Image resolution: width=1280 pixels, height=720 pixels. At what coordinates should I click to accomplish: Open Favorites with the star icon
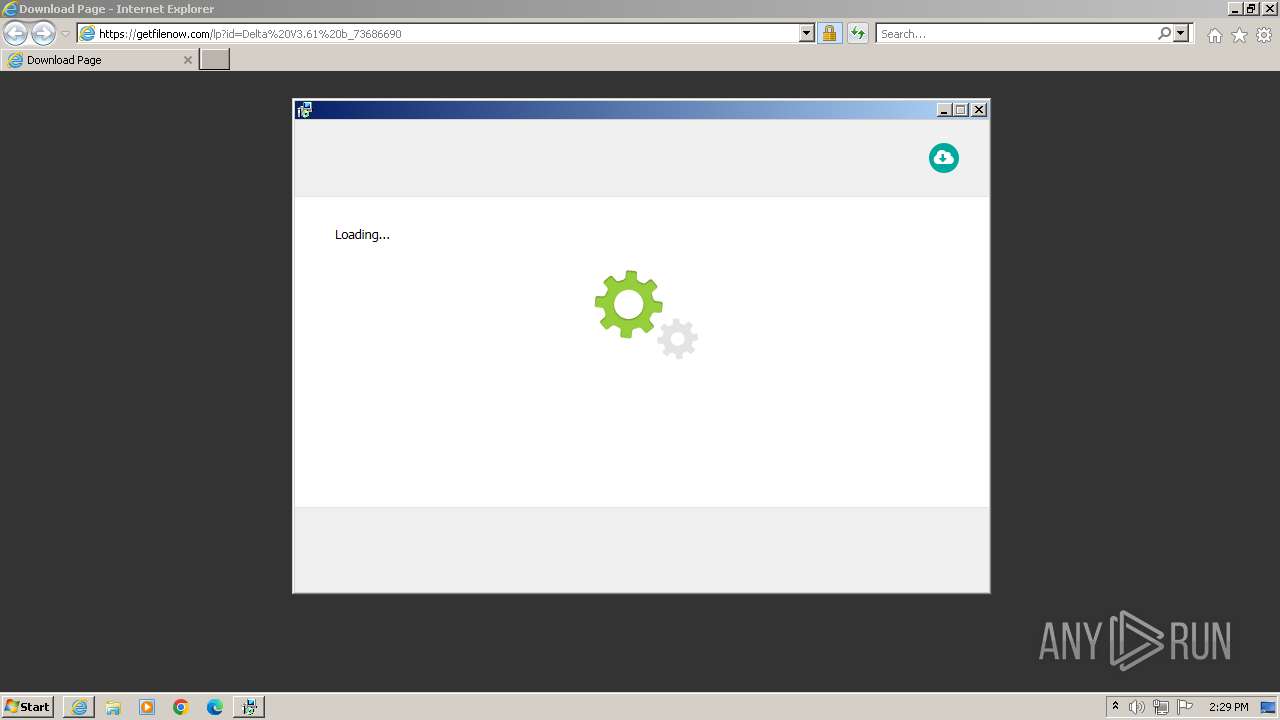pyautogui.click(x=1239, y=35)
